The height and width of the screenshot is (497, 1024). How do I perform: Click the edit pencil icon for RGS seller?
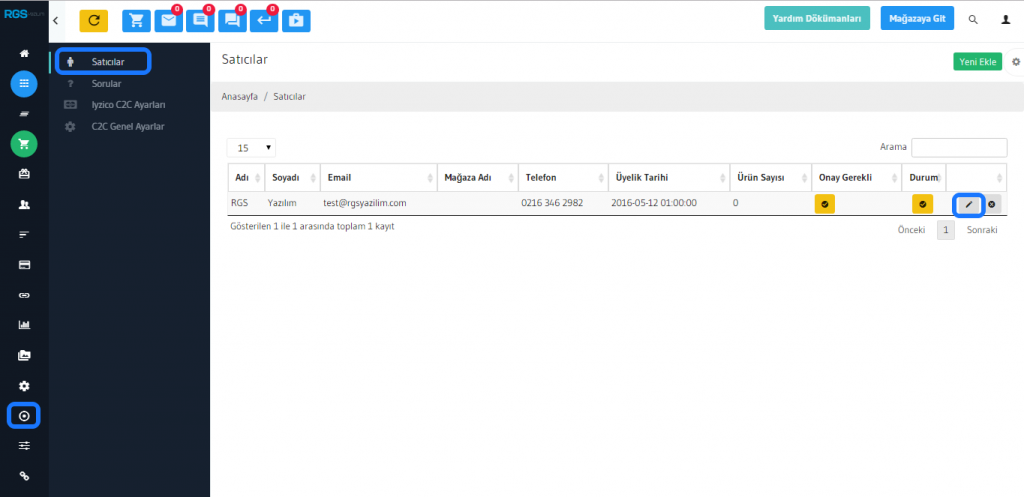[x=967, y=204]
